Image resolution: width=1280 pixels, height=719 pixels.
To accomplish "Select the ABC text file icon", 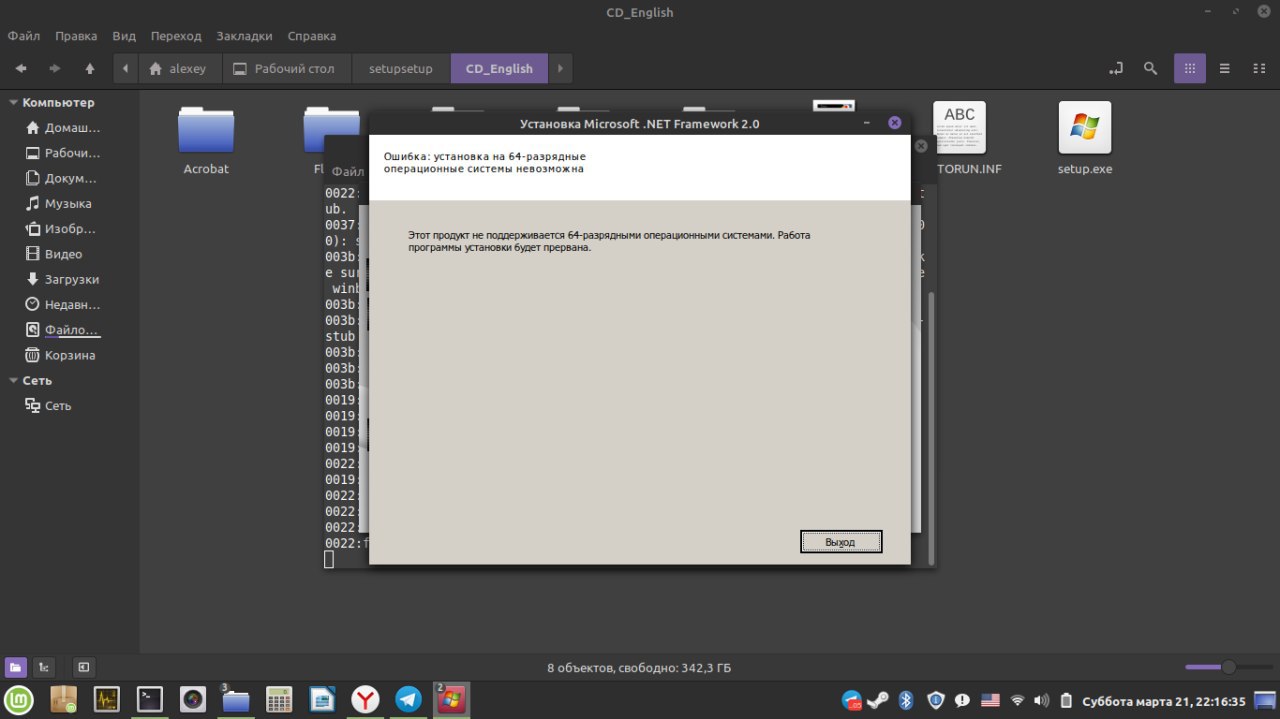I will (959, 127).
